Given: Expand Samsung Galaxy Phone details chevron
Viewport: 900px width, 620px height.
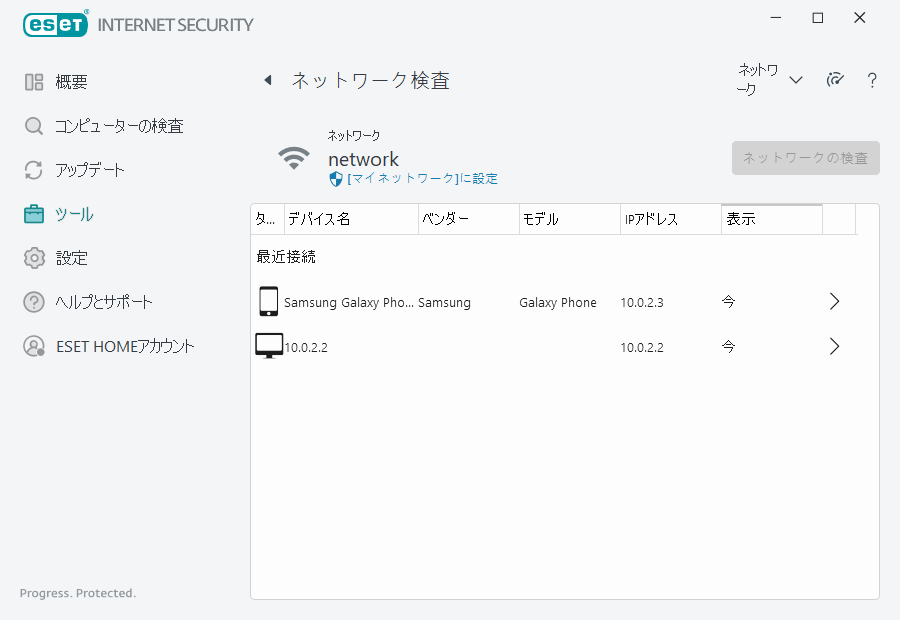Looking at the screenshot, I should point(835,302).
